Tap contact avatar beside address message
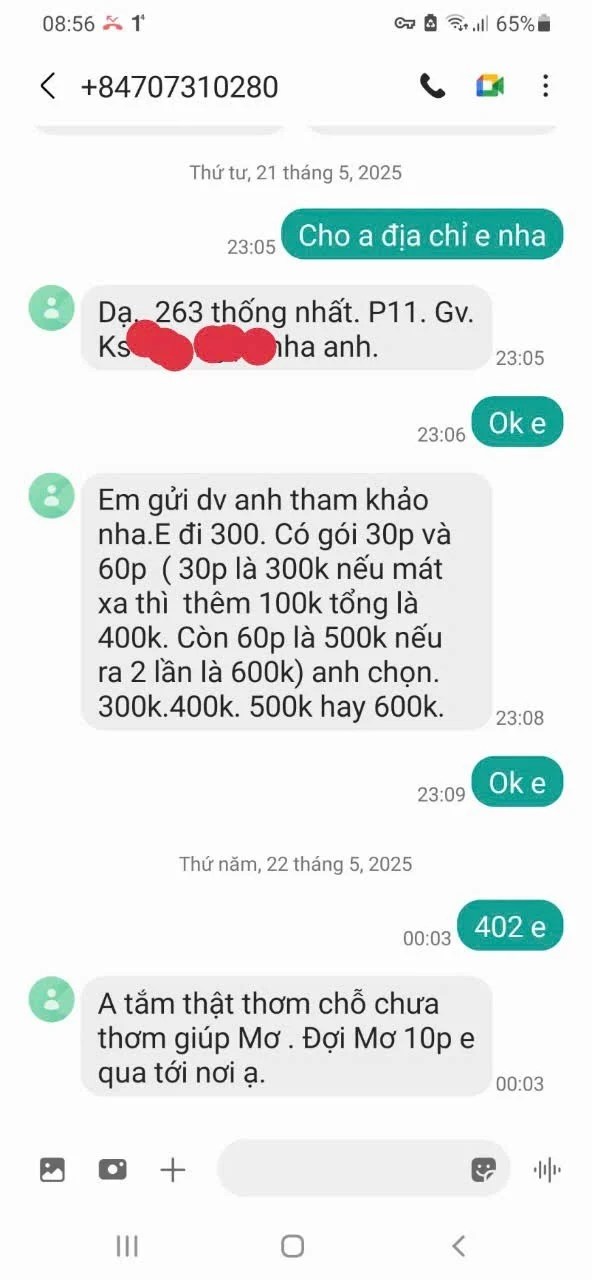Screen dimensions: 592x1280 point(51,307)
